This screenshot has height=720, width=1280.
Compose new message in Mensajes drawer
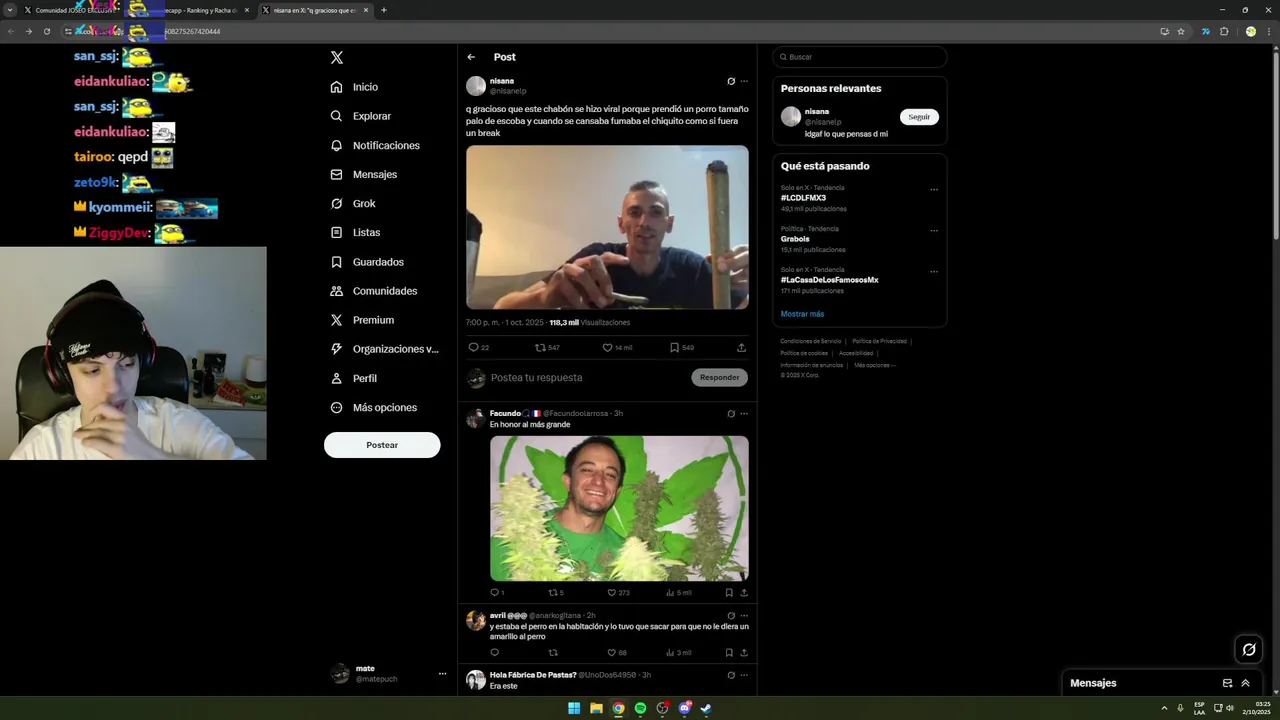tap(1227, 683)
